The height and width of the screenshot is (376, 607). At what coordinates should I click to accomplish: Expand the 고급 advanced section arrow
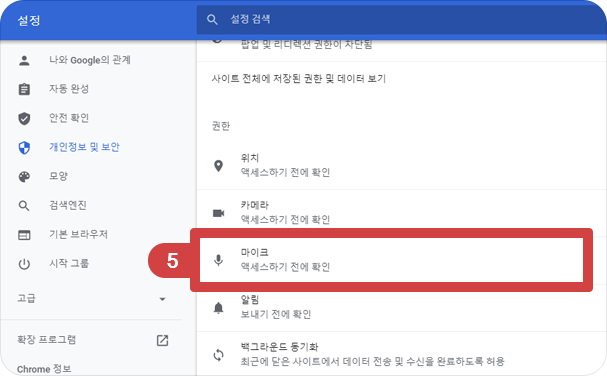click(163, 299)
